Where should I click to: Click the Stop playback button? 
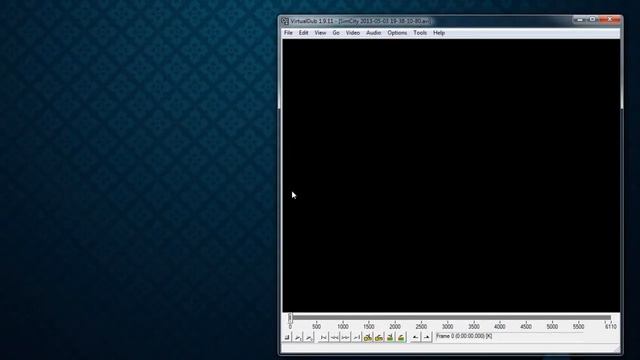[287, 337]
